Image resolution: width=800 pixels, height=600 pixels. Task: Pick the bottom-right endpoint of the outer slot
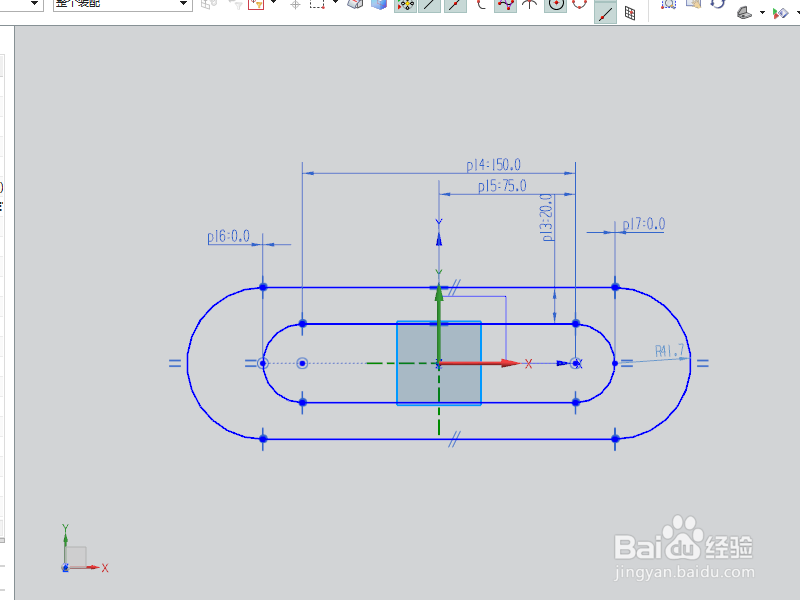tap(615, 439)
